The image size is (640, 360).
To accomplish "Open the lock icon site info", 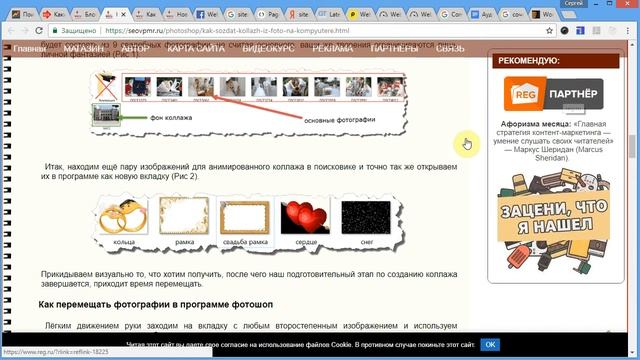I will pos(55,31).
